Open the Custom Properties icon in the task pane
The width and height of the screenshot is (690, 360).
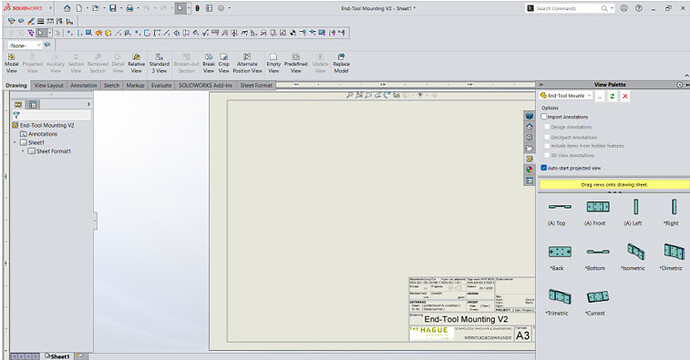pos(529,180)
